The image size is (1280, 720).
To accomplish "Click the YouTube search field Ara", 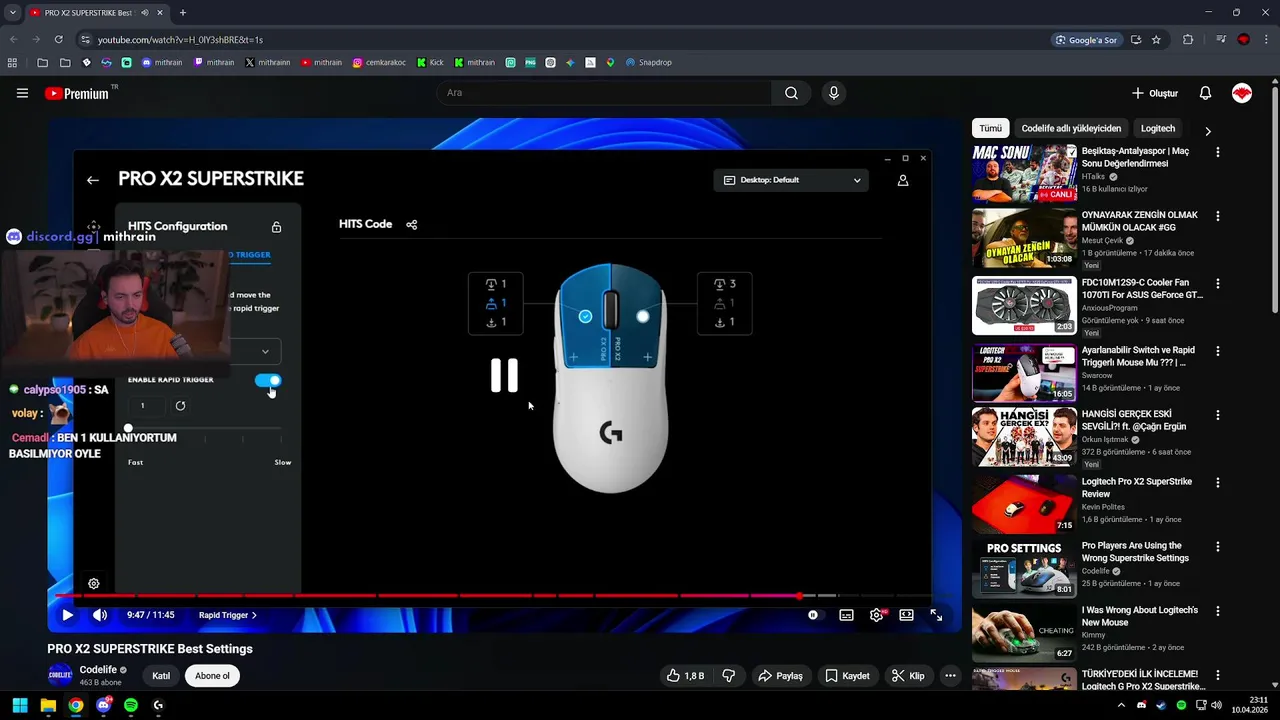I will [604, 93].
